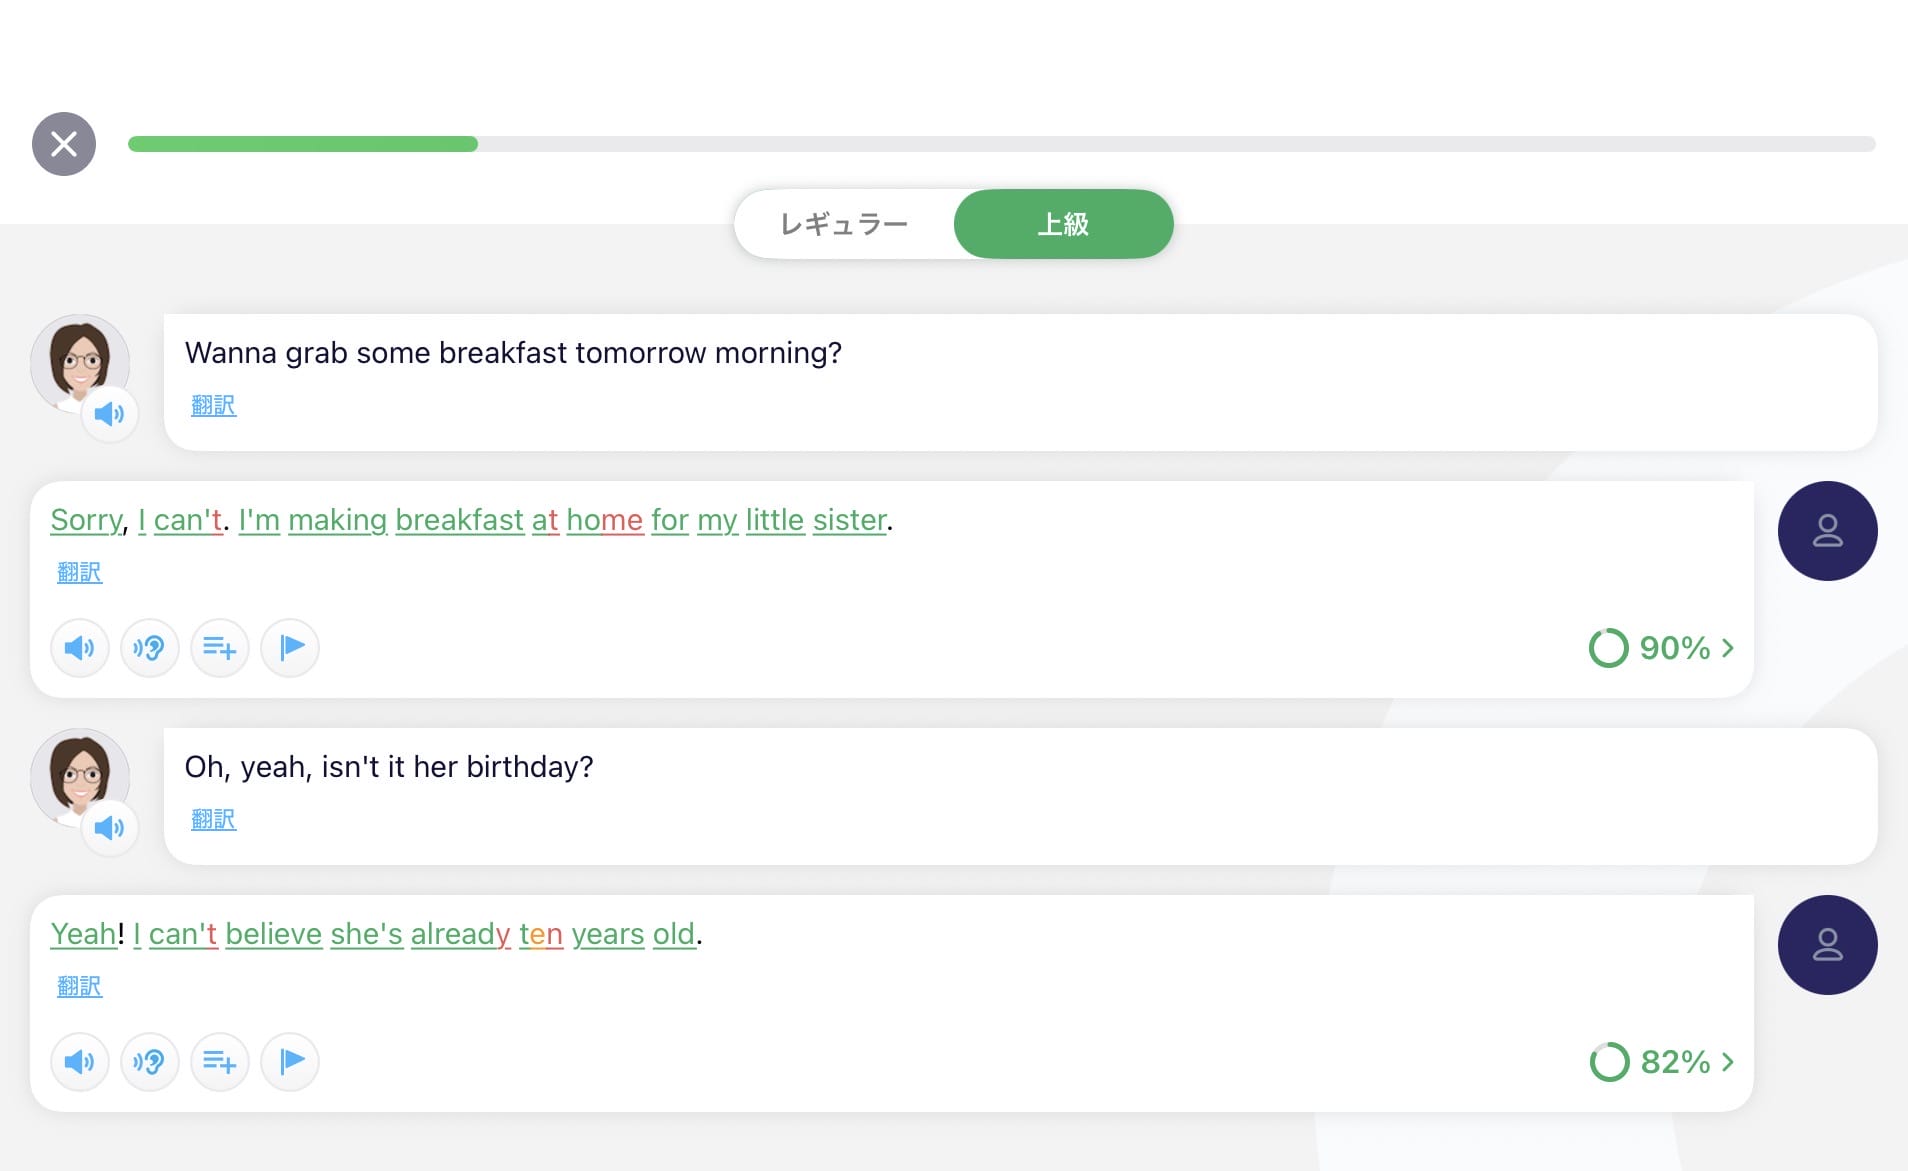This screenshot has height=1171, width=1908.
Task: Close the lesson with the X button
Action: [x=64, y=144]
